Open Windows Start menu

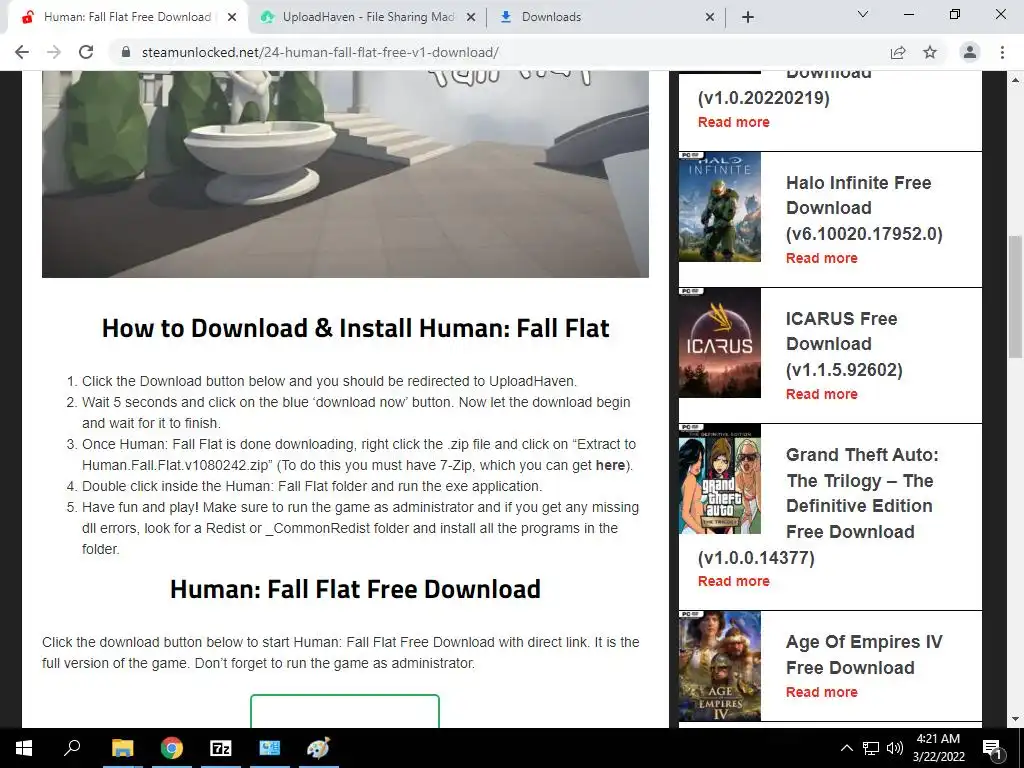pyautogui.click(x=24, y=748)
